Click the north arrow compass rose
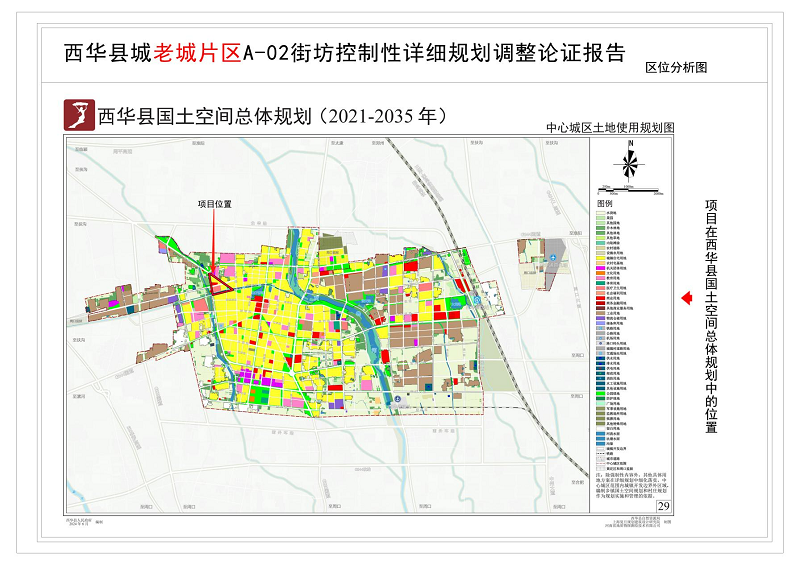Image resolution: width=800 pixels, height=565 pixels. (x=629, y=160)
